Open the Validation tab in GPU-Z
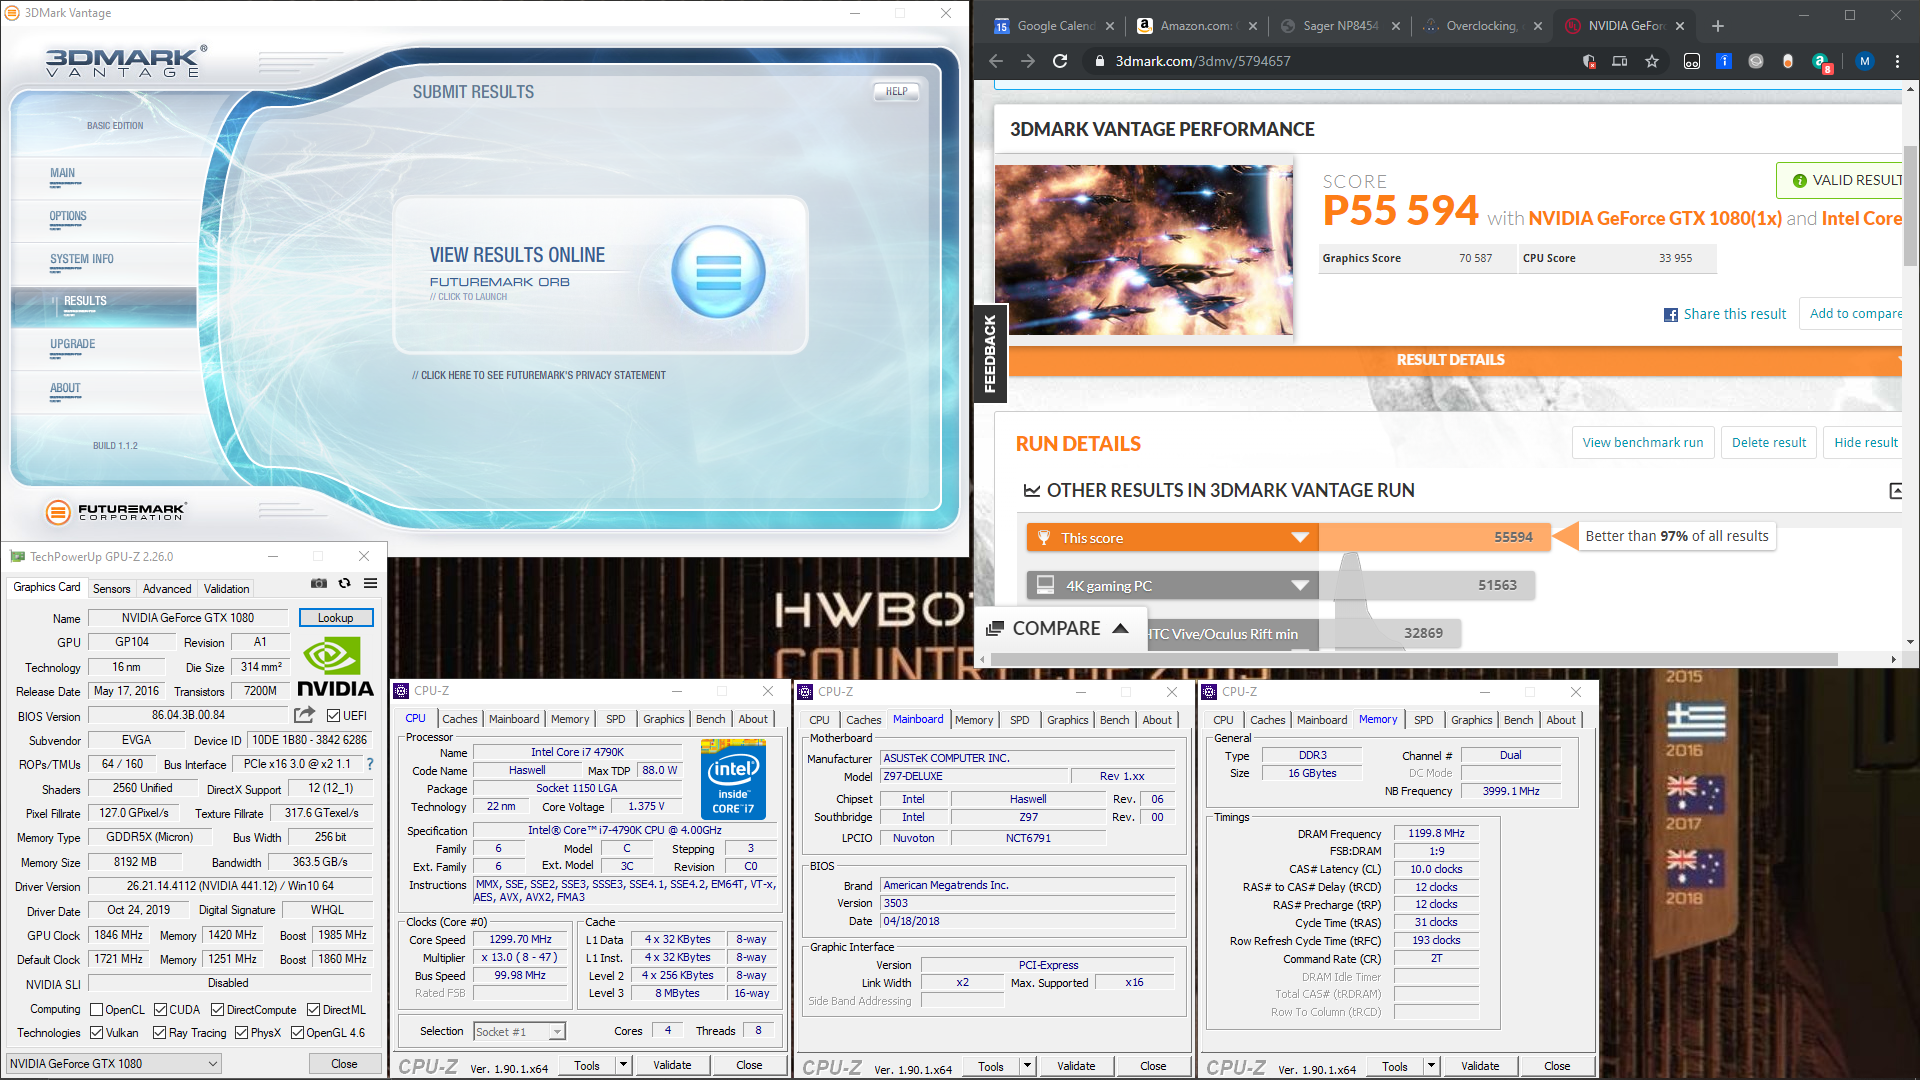This screenshot has height=1080, width=1920. pos(227,589)
